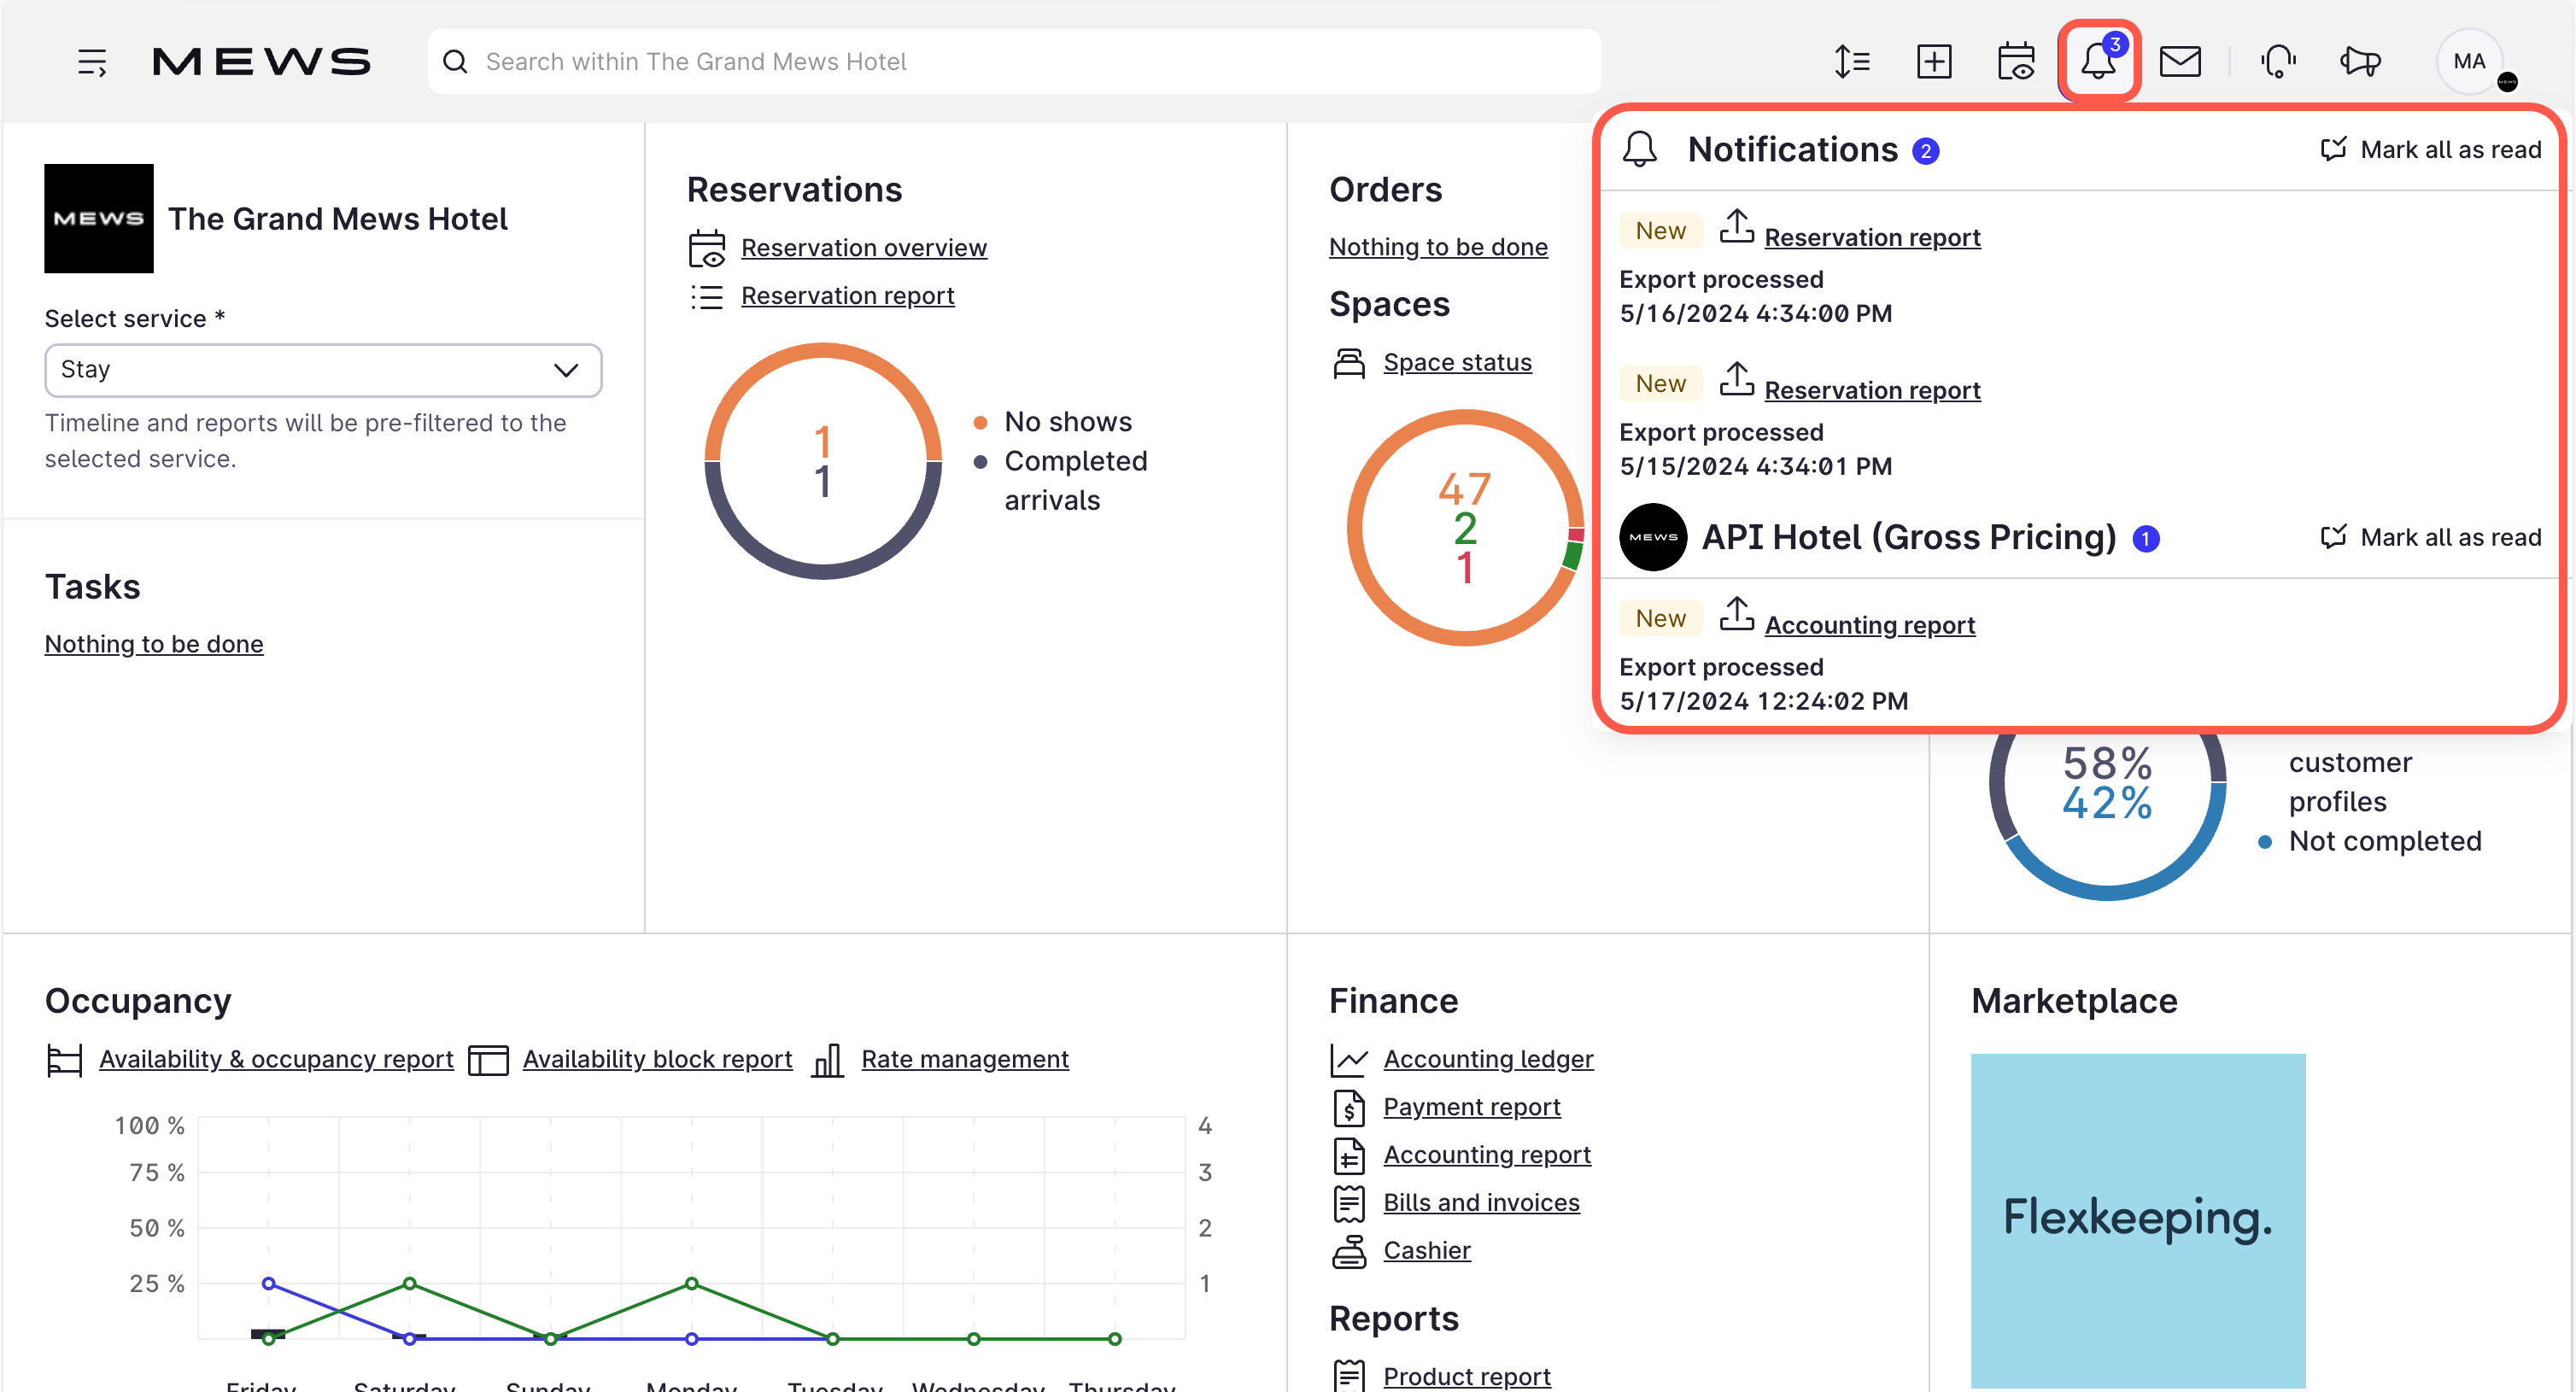Click the Not completed legend item

click(x=2369, y=841)
